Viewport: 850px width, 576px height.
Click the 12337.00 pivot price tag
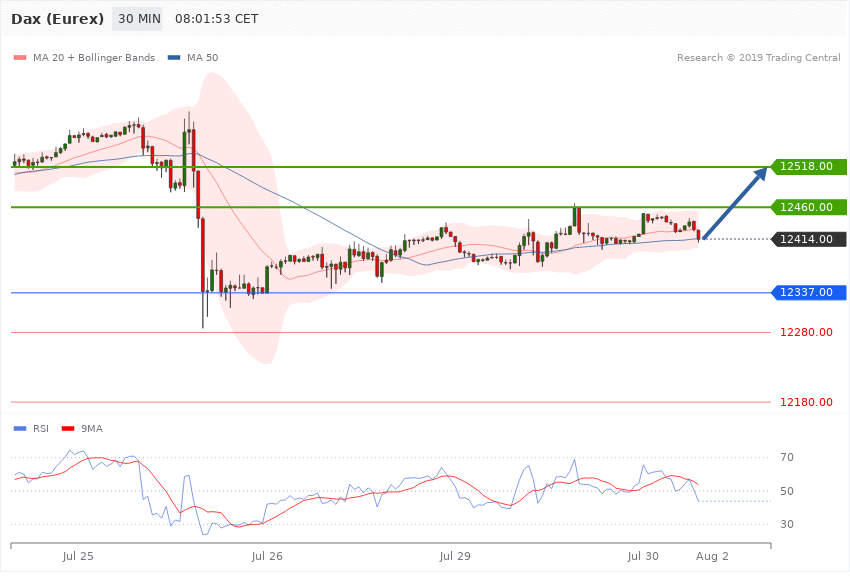(x=808, y=293)
